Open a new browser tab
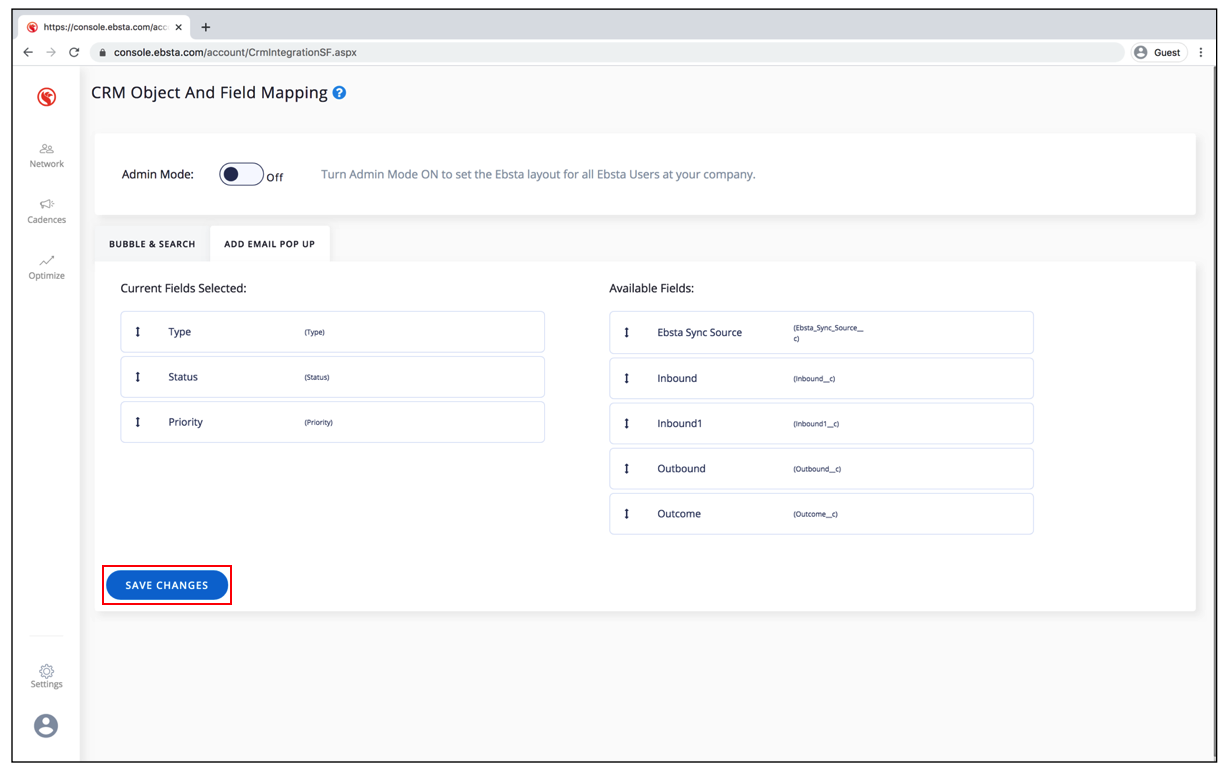This screenshot has height=776, width=1228. click(206, 27)
